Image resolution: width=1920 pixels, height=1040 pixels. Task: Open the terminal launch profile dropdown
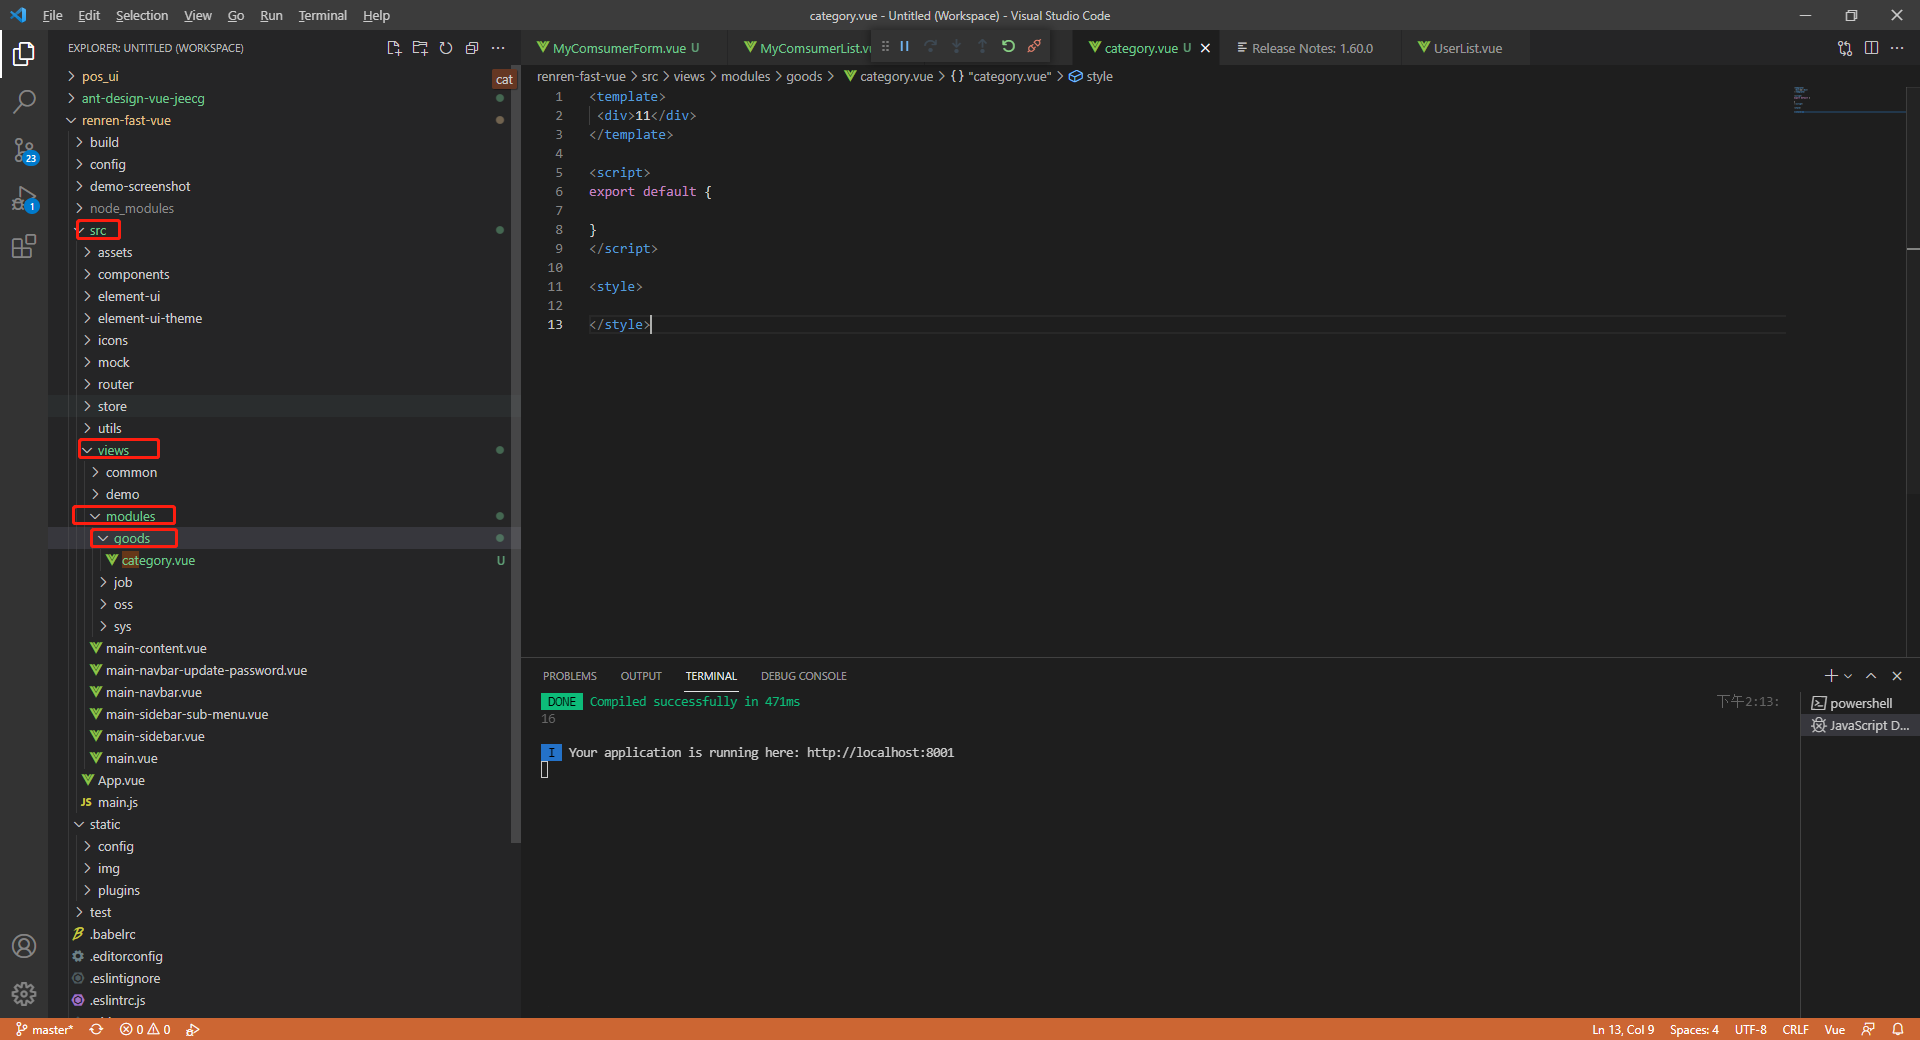(x=1848, y=676)
